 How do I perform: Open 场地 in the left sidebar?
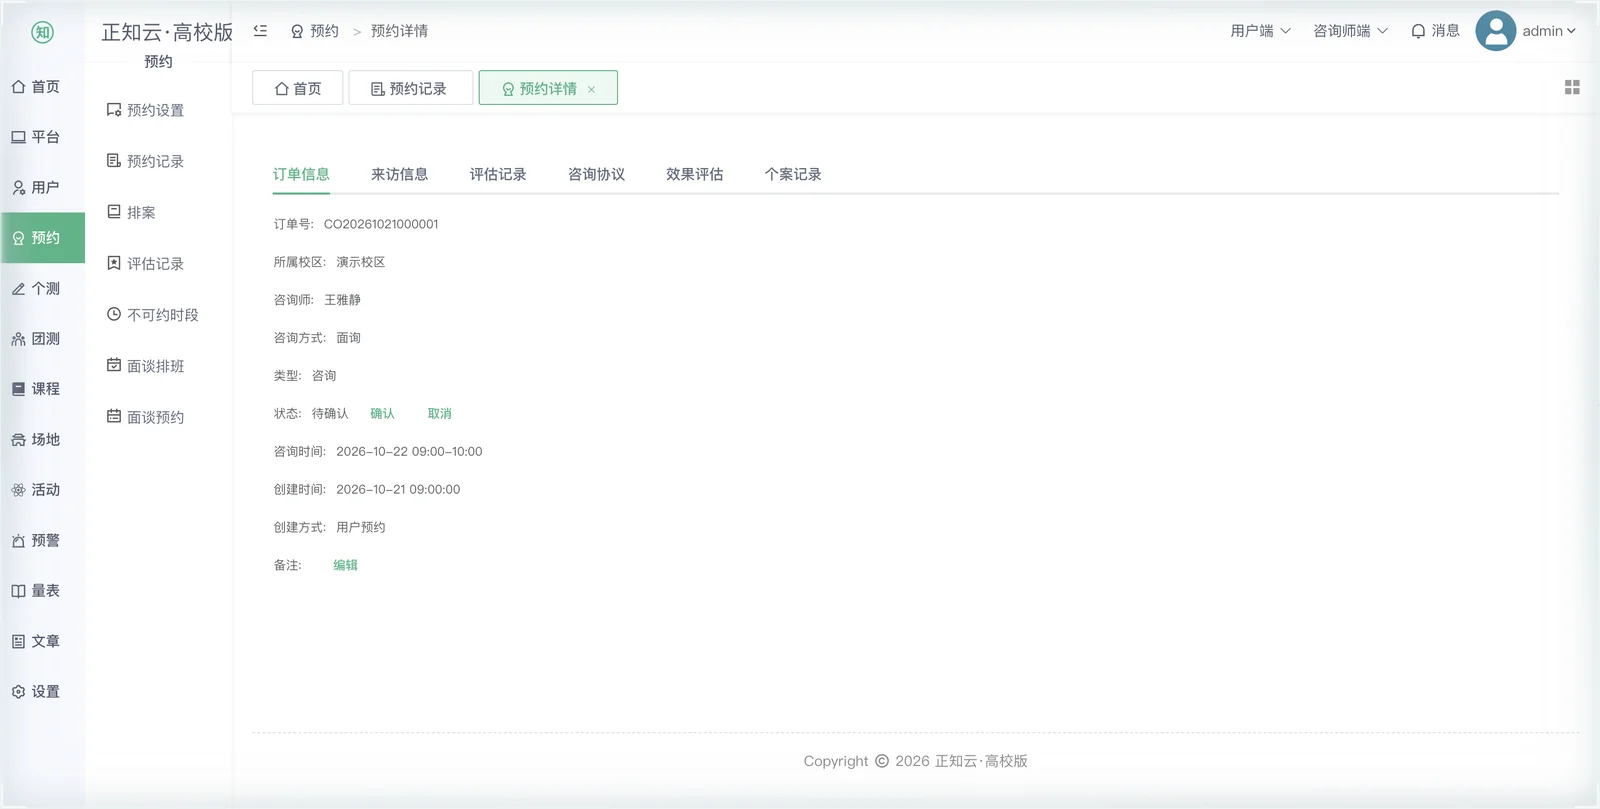tap(36, 439)
